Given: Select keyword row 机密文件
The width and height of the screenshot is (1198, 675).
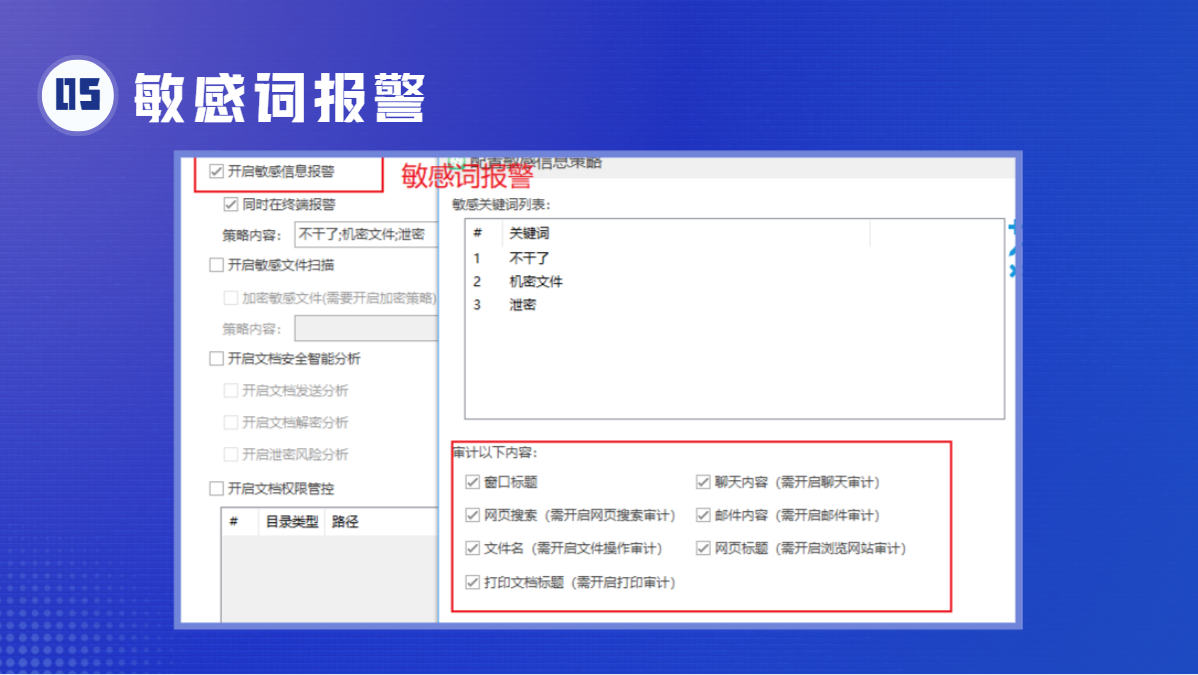Looking at the screenshot, I should [536, 281].
